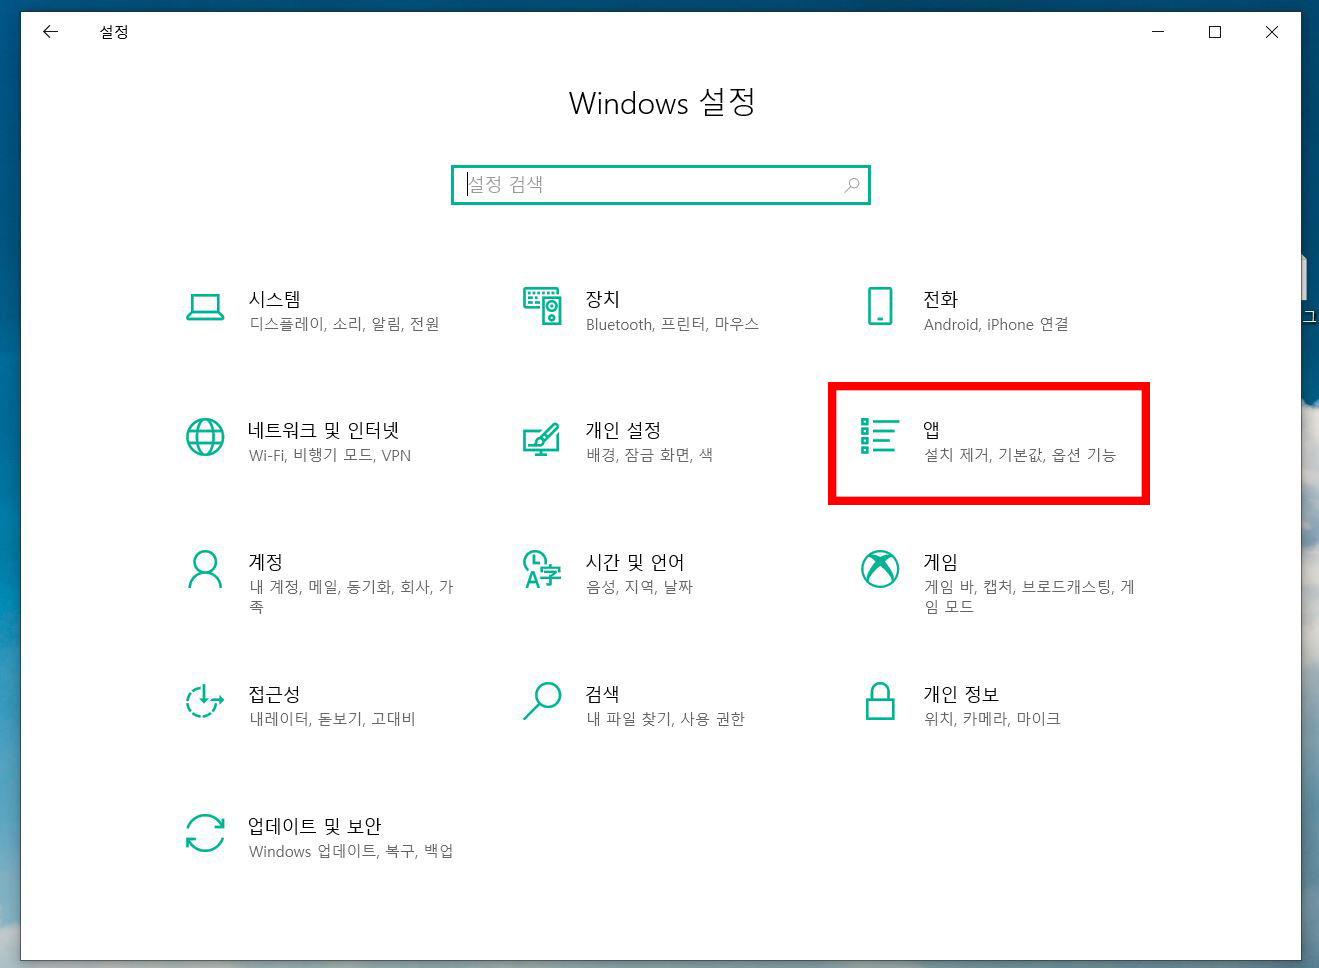
Task: Close the 설정 window
Action: point(1272,32)
